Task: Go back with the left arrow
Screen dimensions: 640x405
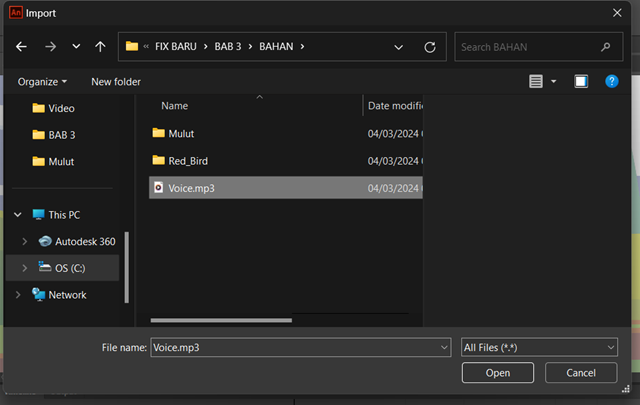Action: (21, 47)
